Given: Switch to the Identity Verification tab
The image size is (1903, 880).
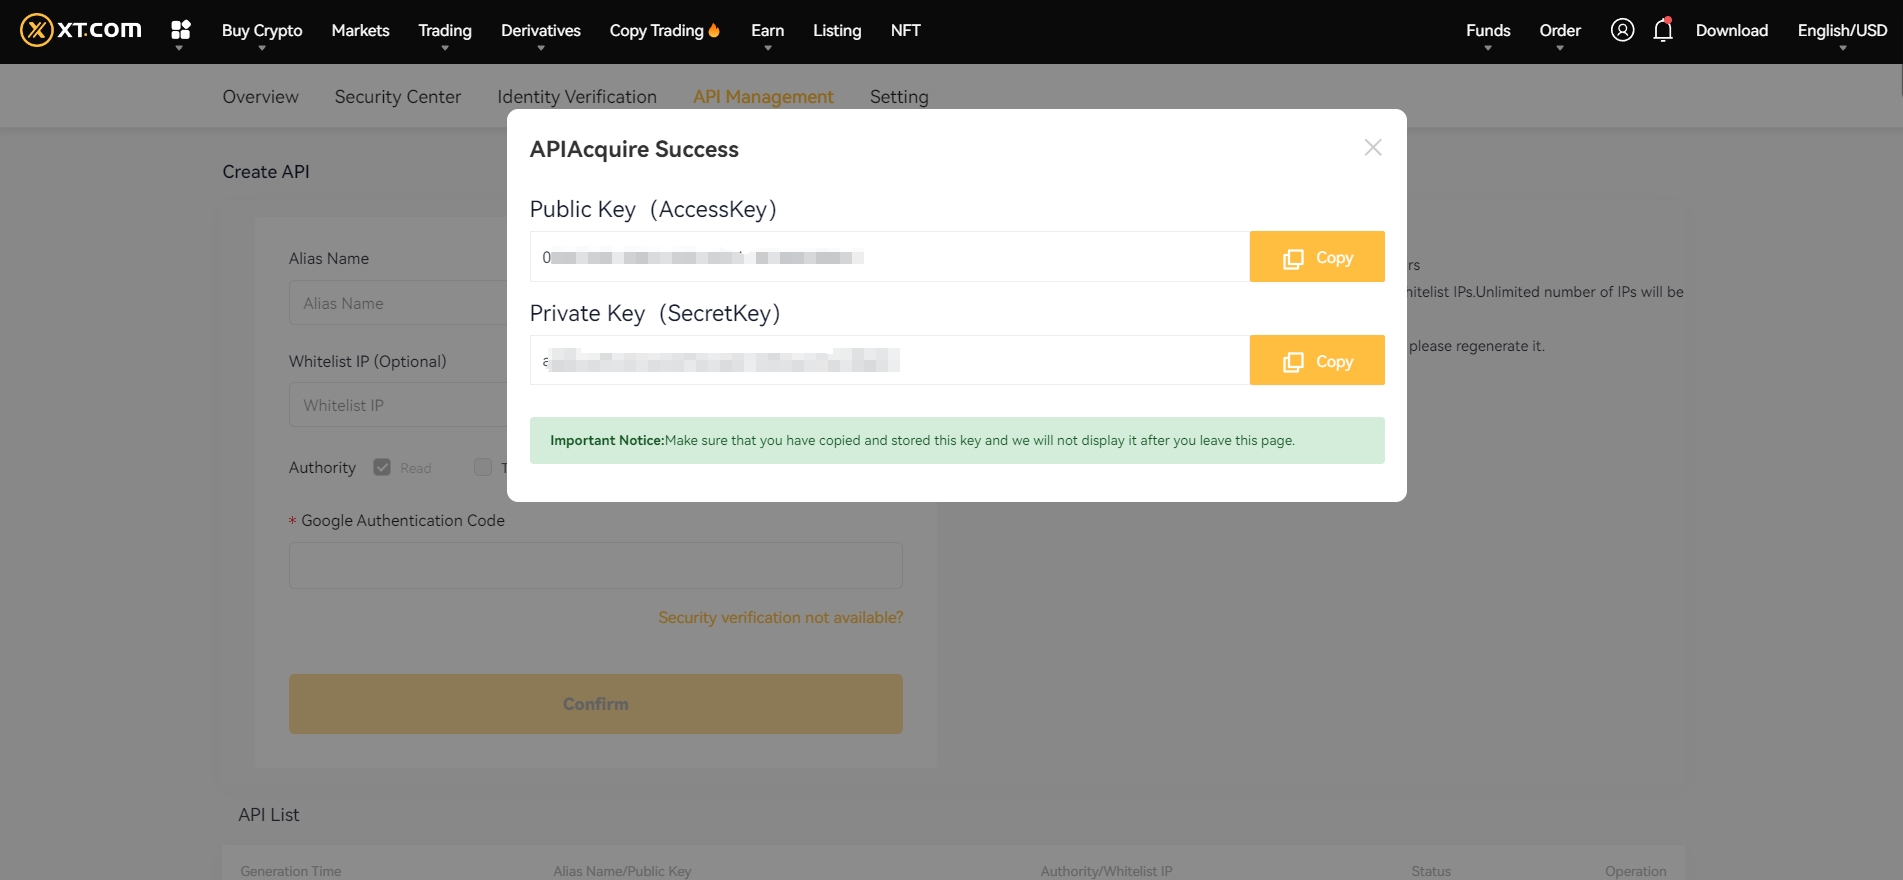Looking at the screenshot, I should (x=576, y=97).
